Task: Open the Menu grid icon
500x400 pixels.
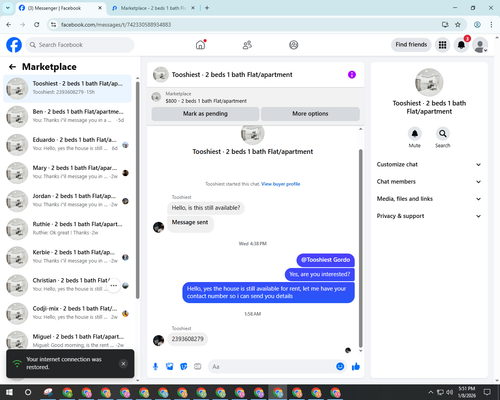Action: [x=442, y=45]
